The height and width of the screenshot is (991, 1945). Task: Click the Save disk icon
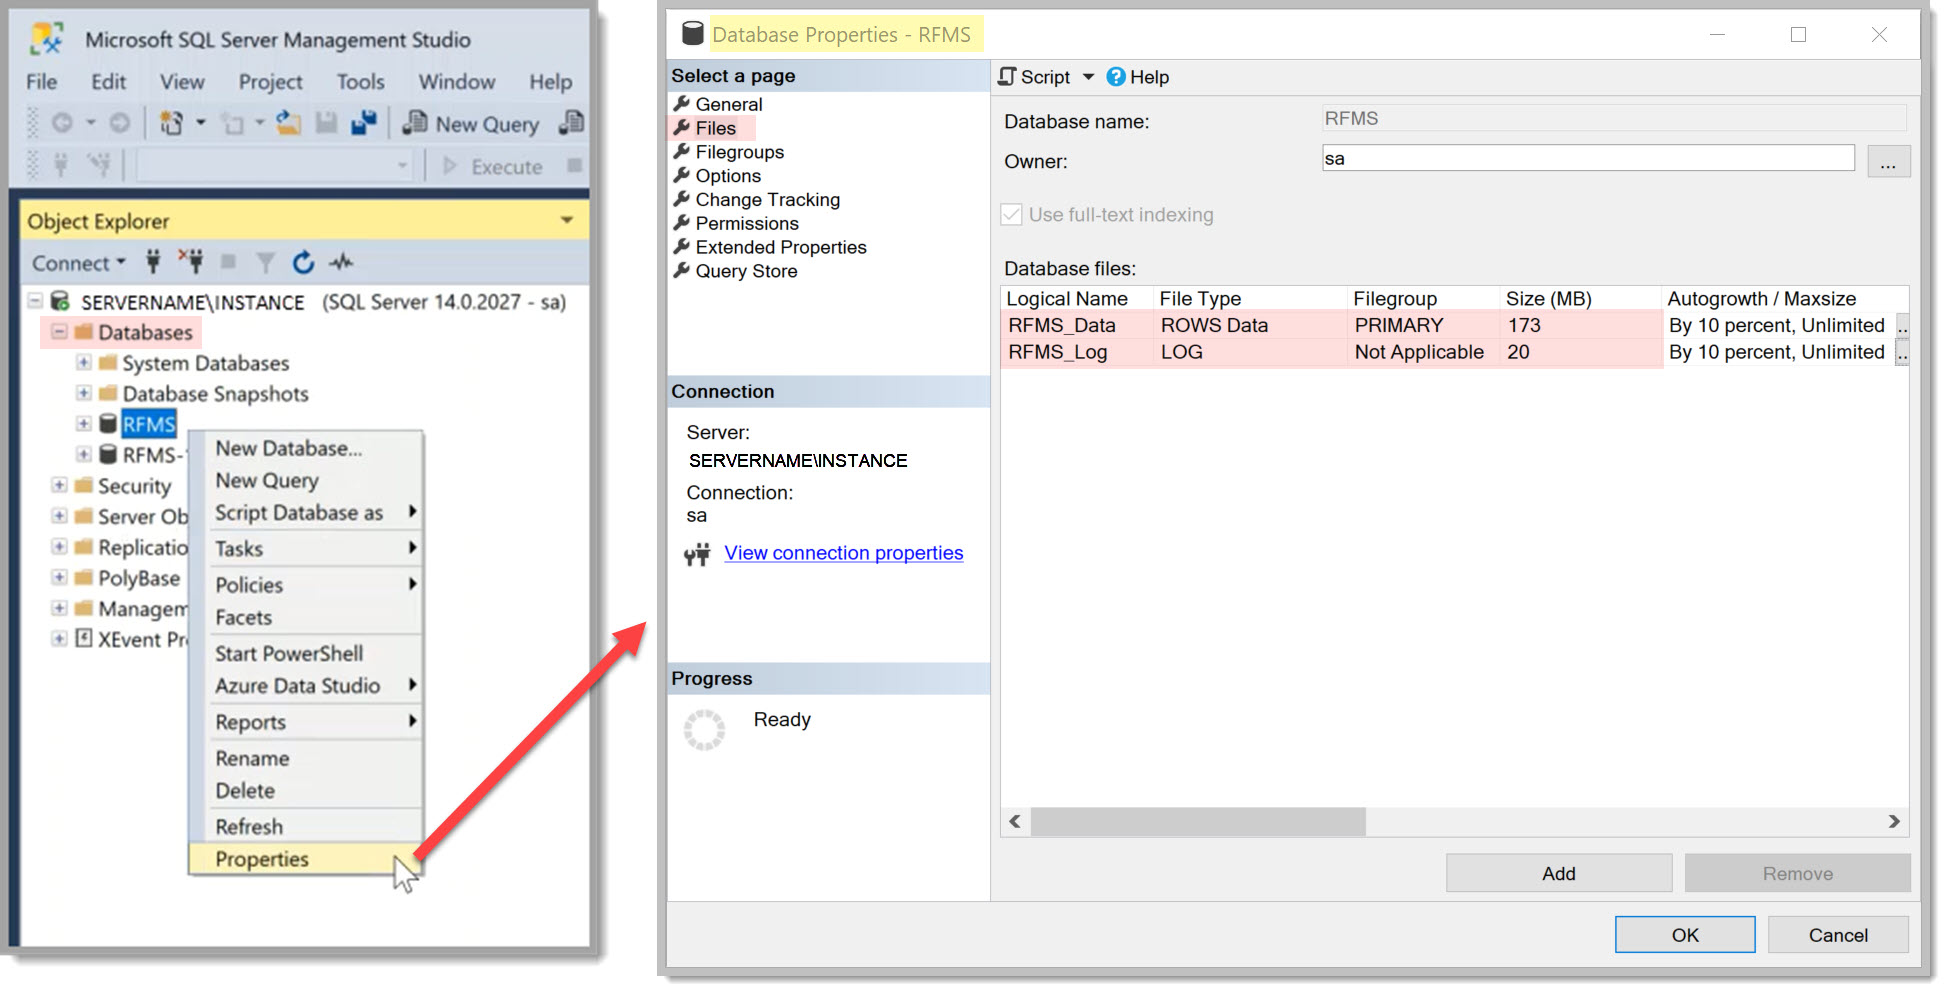326,123
